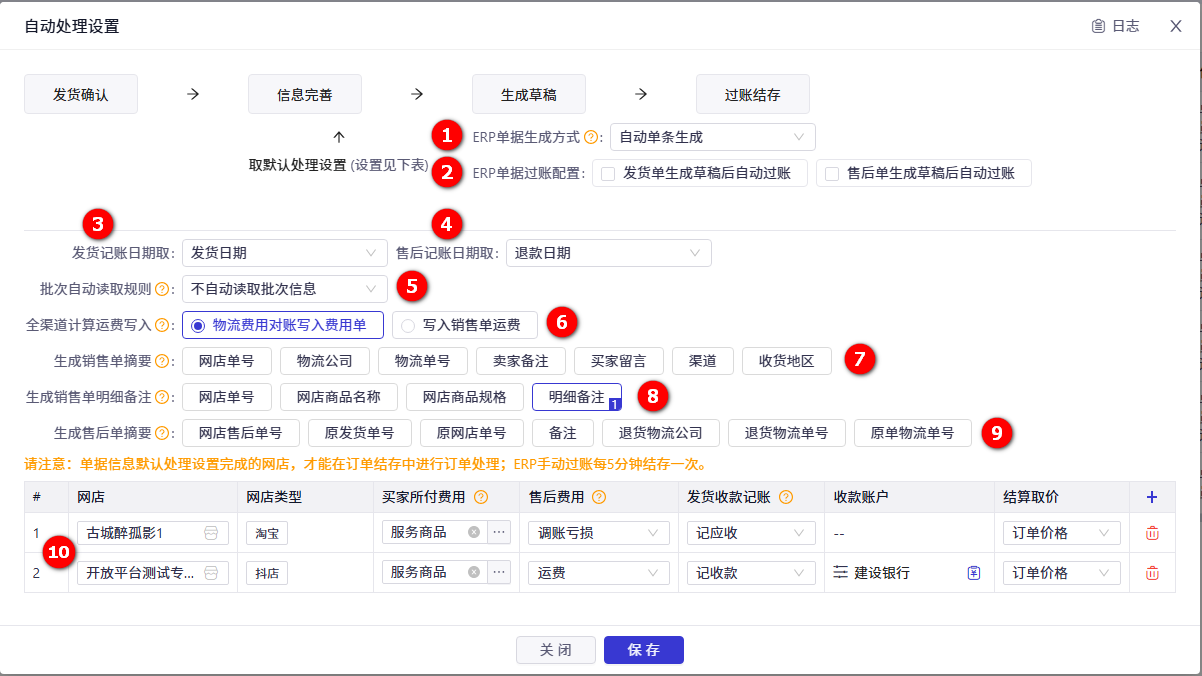This screenshot has height=676, width=1202.
Task: Open 调账亏损 售后费用 dropdown
Action: (599, 533)
